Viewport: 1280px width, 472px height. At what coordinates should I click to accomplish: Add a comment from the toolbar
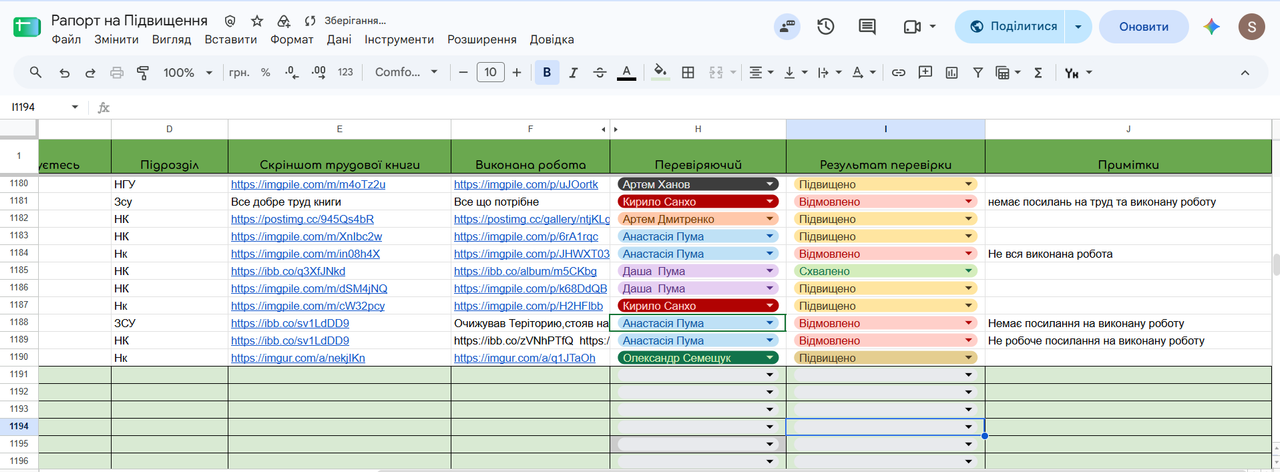click(x=925, y=72)
